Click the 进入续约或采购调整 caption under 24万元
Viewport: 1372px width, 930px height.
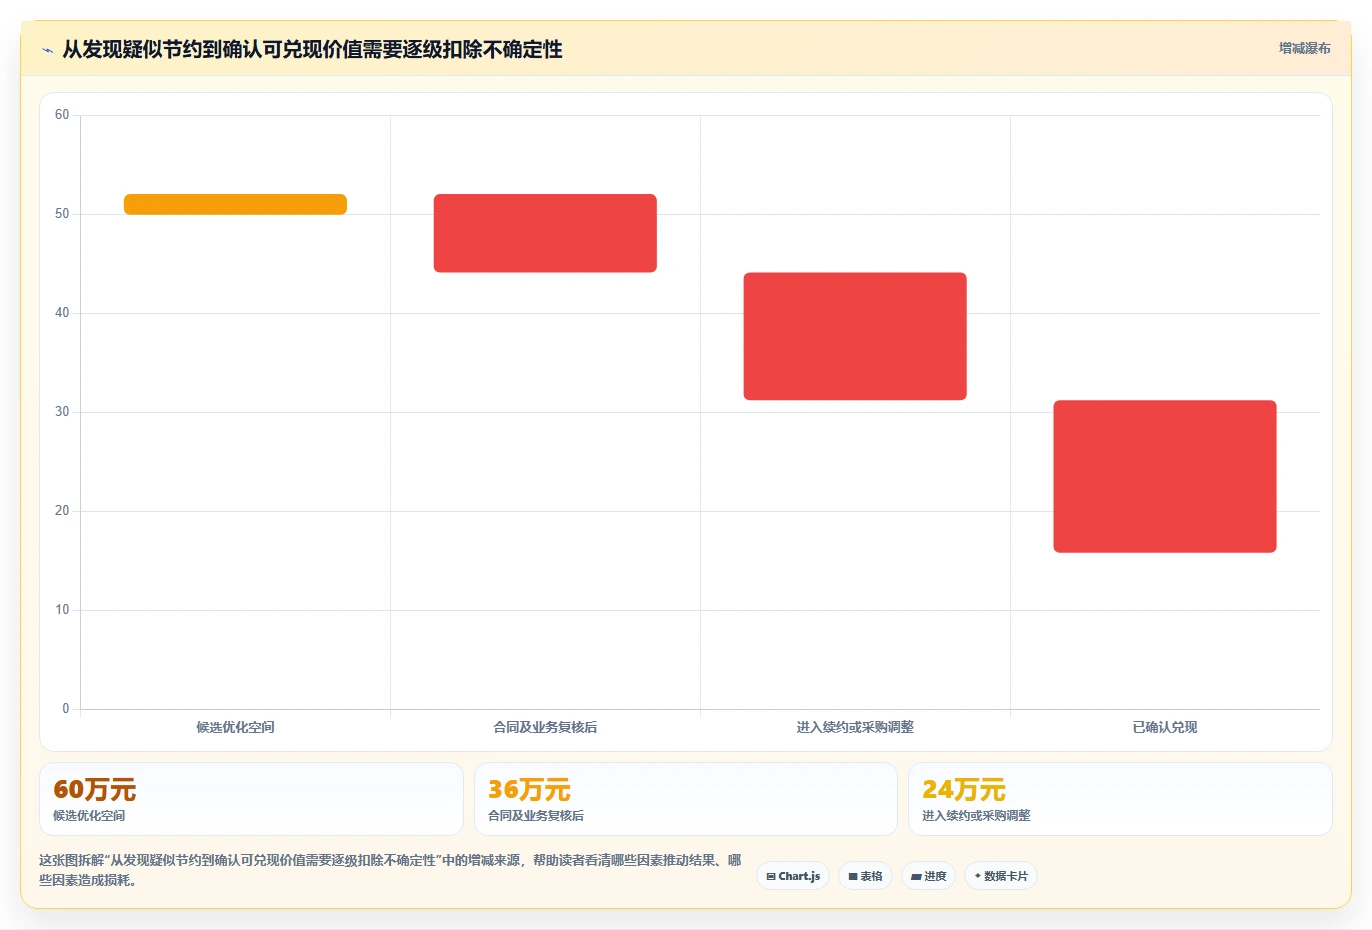976,816
